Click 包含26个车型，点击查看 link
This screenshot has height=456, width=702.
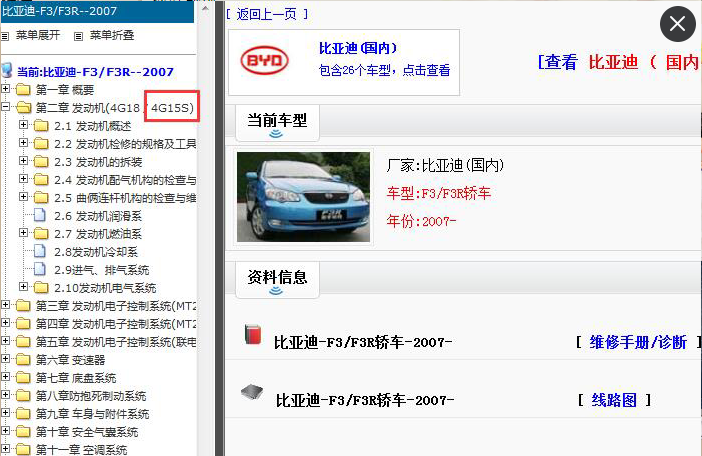click(384, 70)
